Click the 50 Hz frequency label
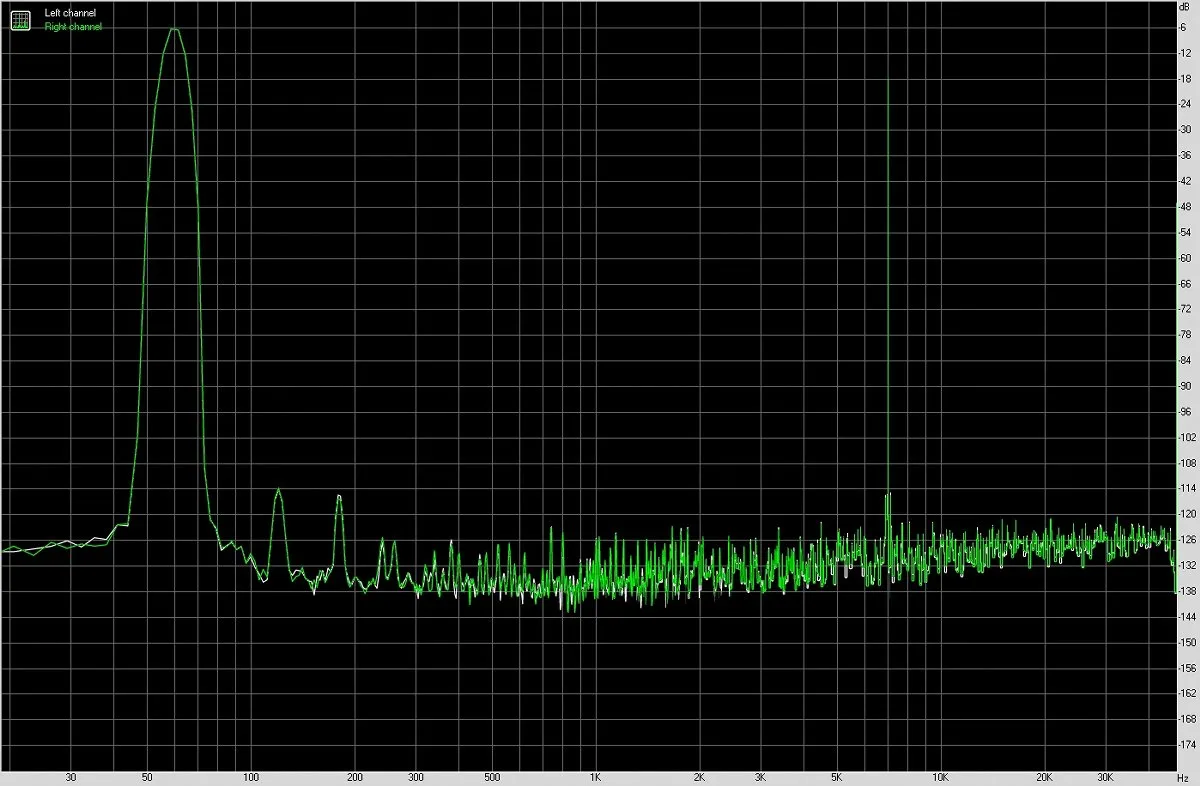 (147, 777)
